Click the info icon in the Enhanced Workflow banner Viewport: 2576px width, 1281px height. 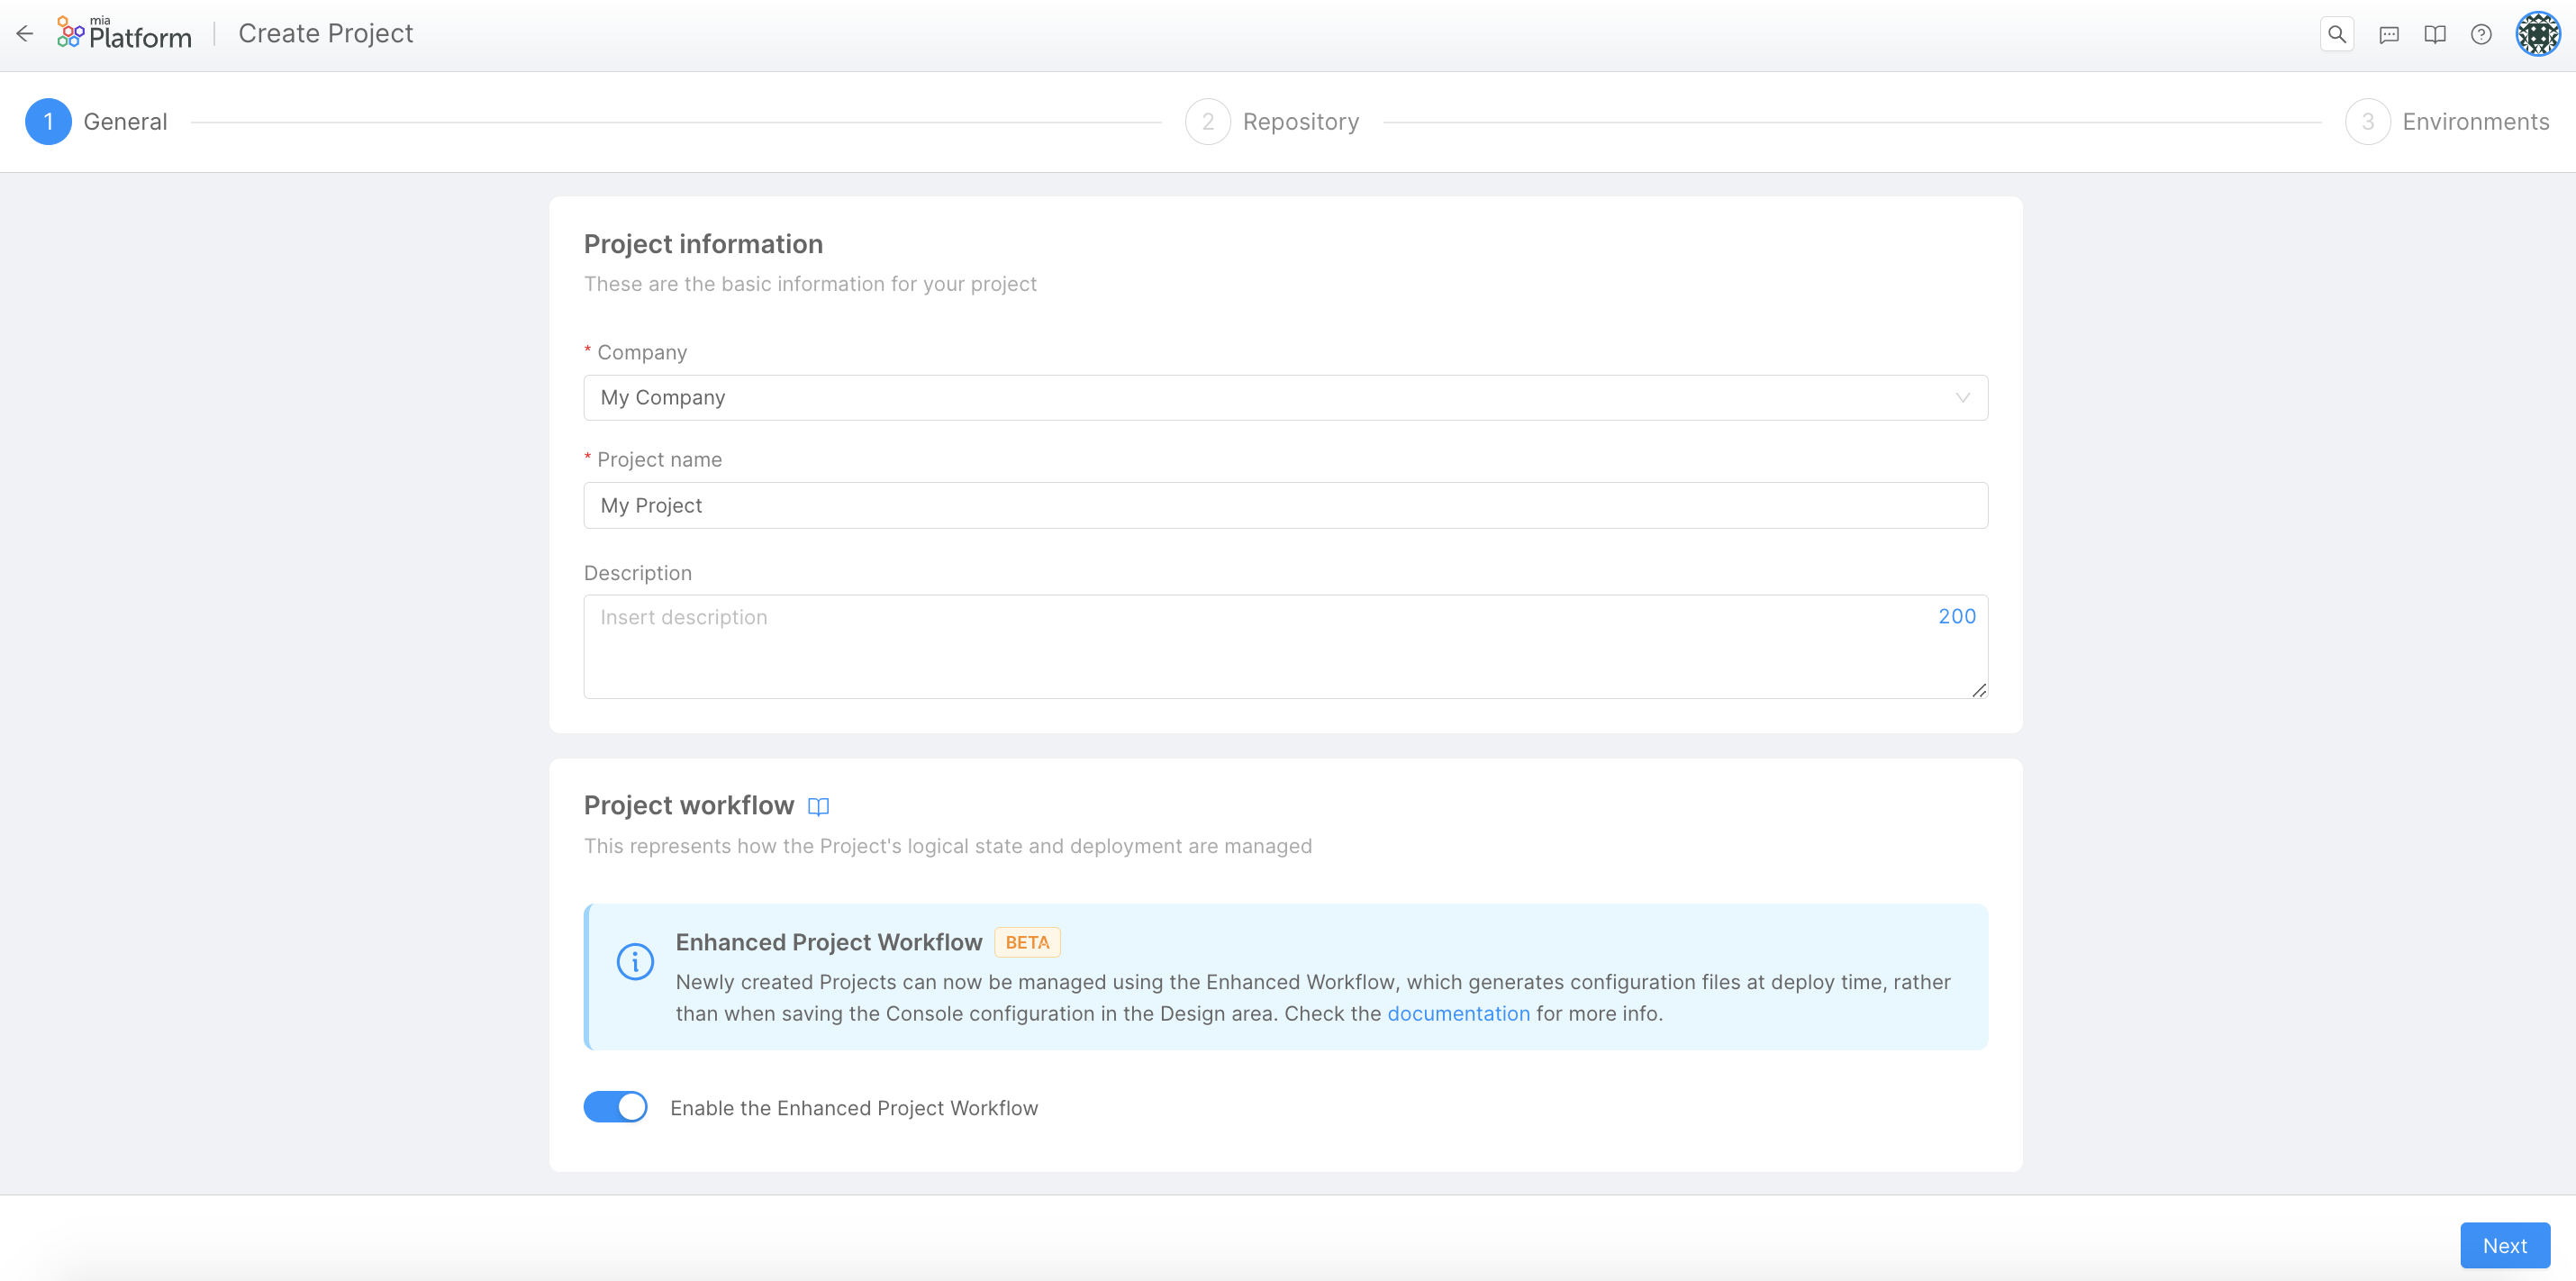[x=634, y=962]
